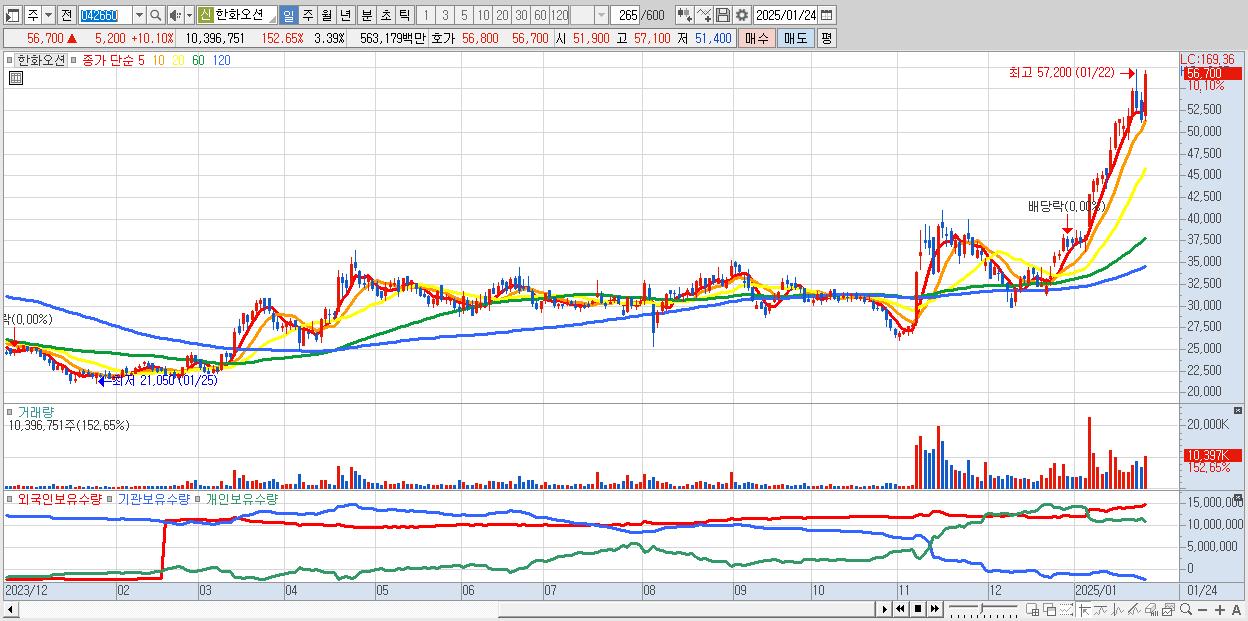Choose the 30 interval button
The image size is (1248, 621).
[x=521, y=15]
